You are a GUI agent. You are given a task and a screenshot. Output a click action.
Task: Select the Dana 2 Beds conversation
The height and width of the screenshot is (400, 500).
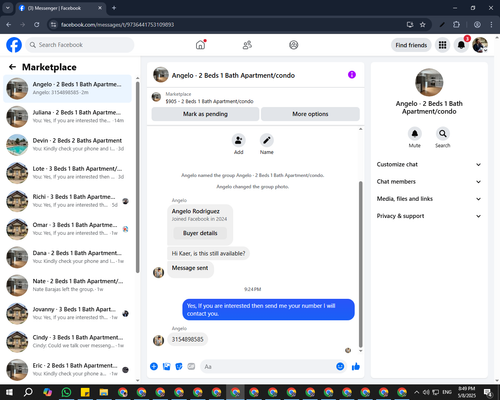click(67, 257)
